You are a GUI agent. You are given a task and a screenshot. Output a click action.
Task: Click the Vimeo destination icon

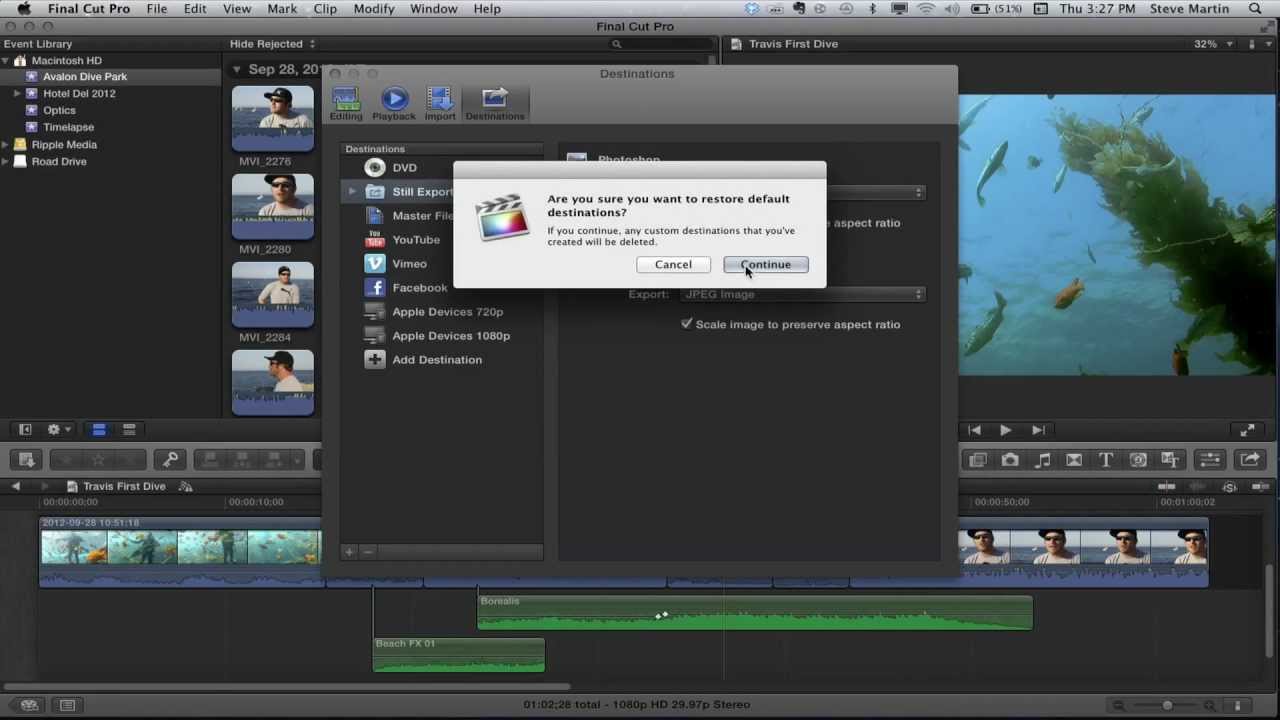(375, 264)
